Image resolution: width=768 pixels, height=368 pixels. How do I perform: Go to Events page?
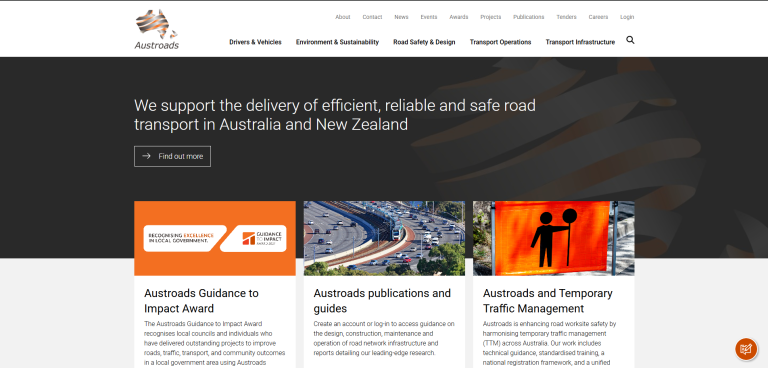[x=429, y=17]
